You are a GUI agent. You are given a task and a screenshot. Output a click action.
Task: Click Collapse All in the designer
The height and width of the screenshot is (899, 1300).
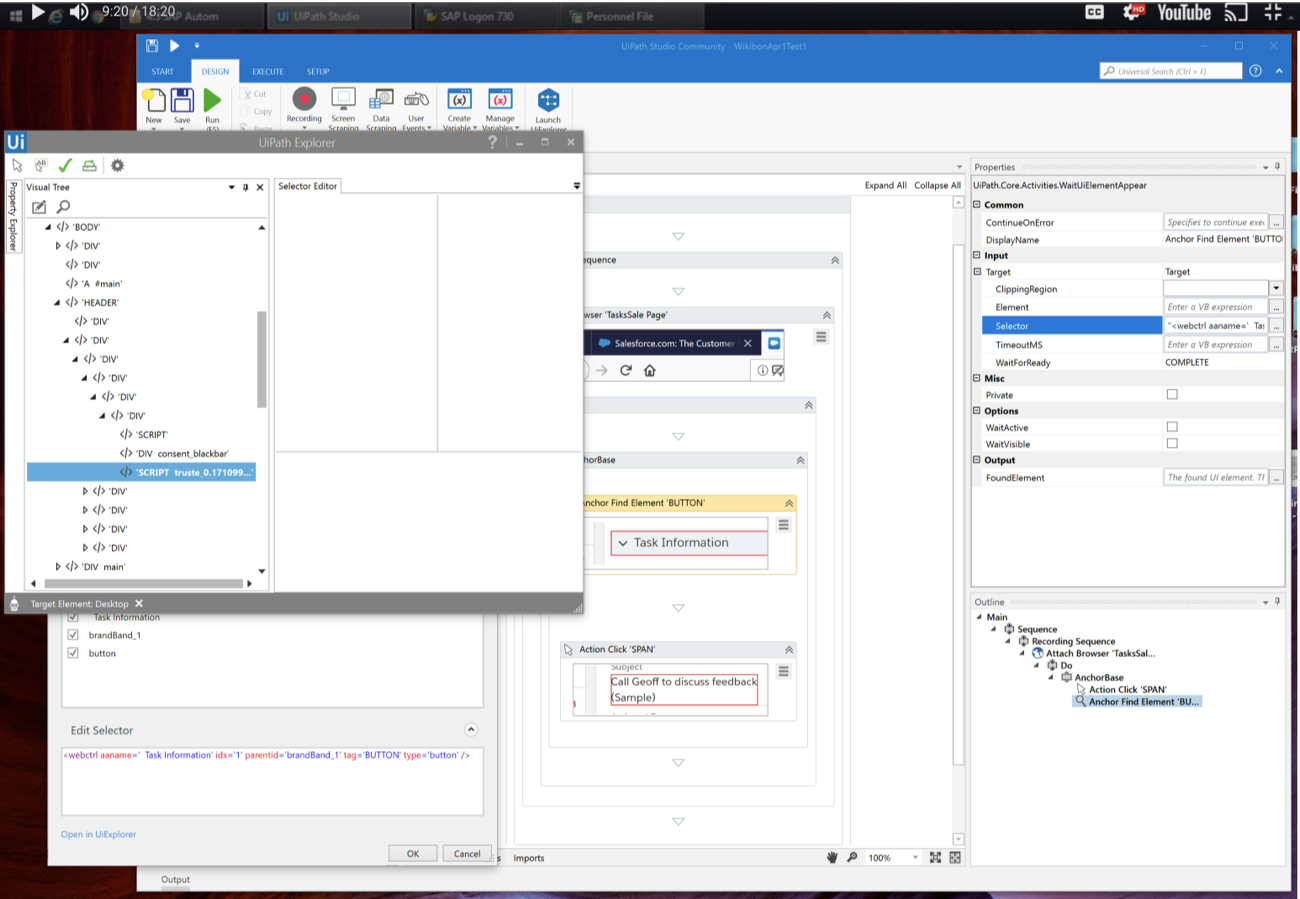(x=937, y=186)
